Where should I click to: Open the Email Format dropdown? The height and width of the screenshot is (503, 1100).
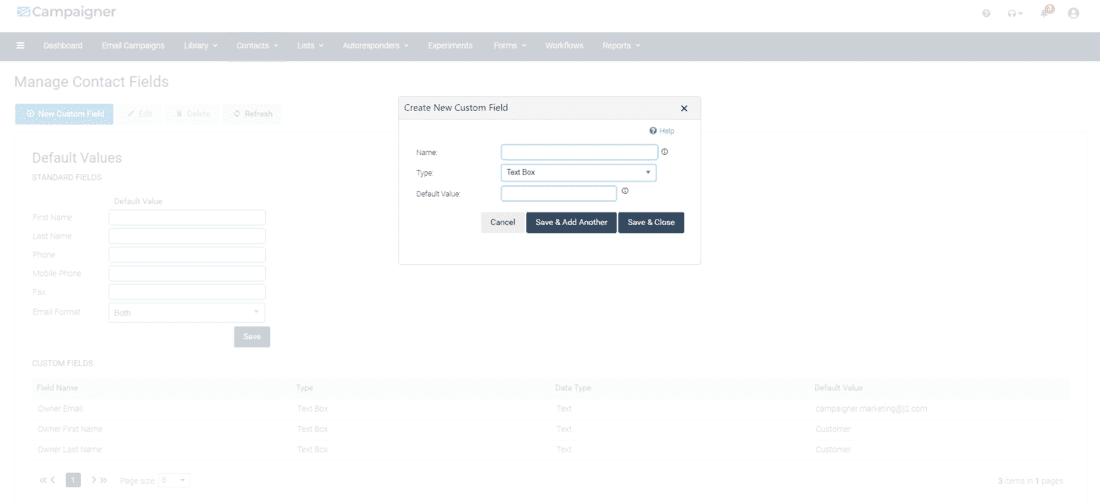[x=186, y=313]
